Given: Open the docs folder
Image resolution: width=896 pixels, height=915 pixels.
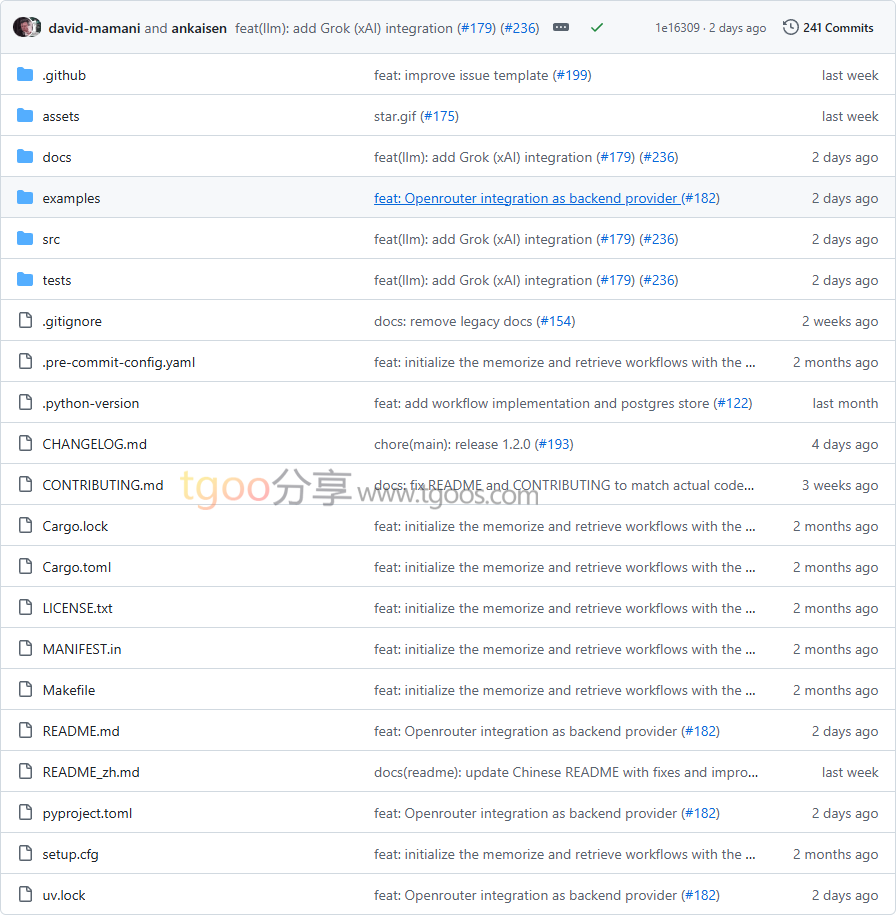Looking at the screenshot, I should [57, 157].
